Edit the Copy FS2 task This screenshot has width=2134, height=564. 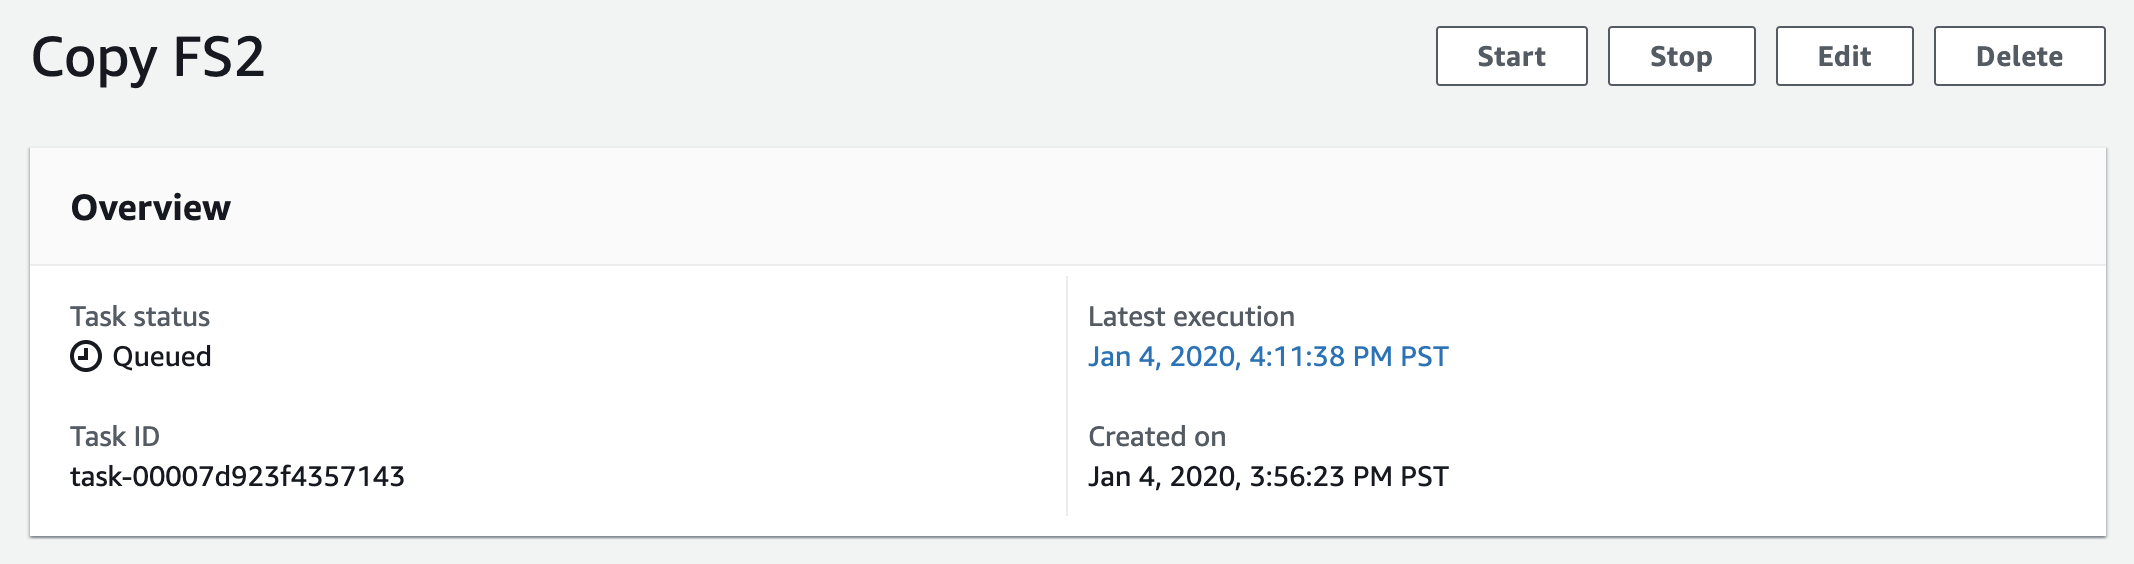pyautogui.click(x=1844, y=56)
